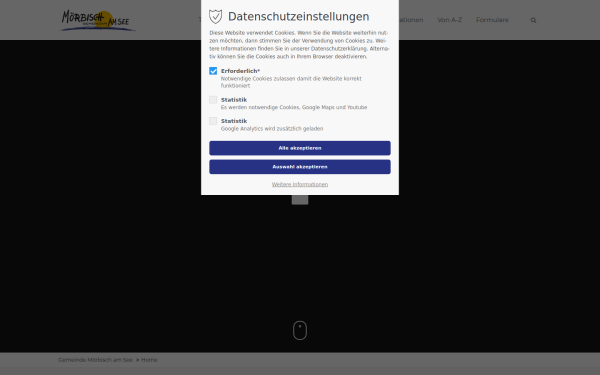The width and height of the screenshot is (600, 375).
Task: Click text 'Google Analytics wird zusätzlich geladen'
Action: pyautogui.click(x=272, y=129)
